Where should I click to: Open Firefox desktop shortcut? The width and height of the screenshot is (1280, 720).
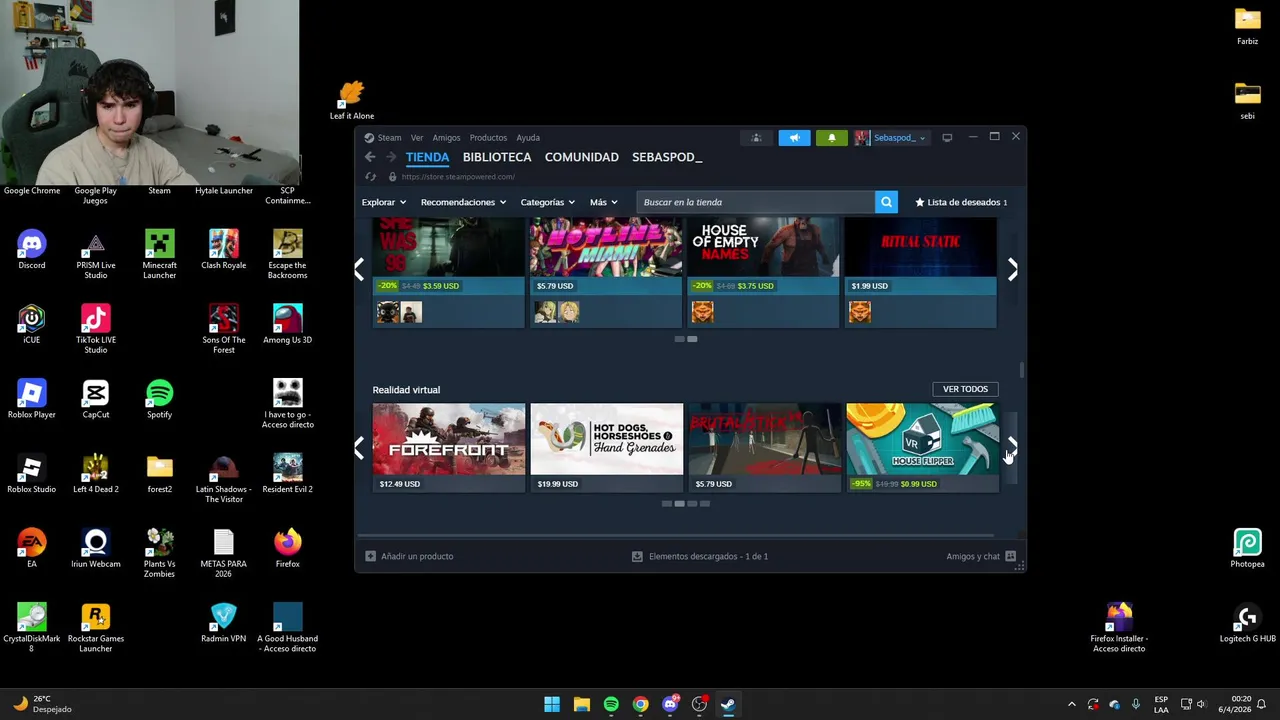(288, 548)
